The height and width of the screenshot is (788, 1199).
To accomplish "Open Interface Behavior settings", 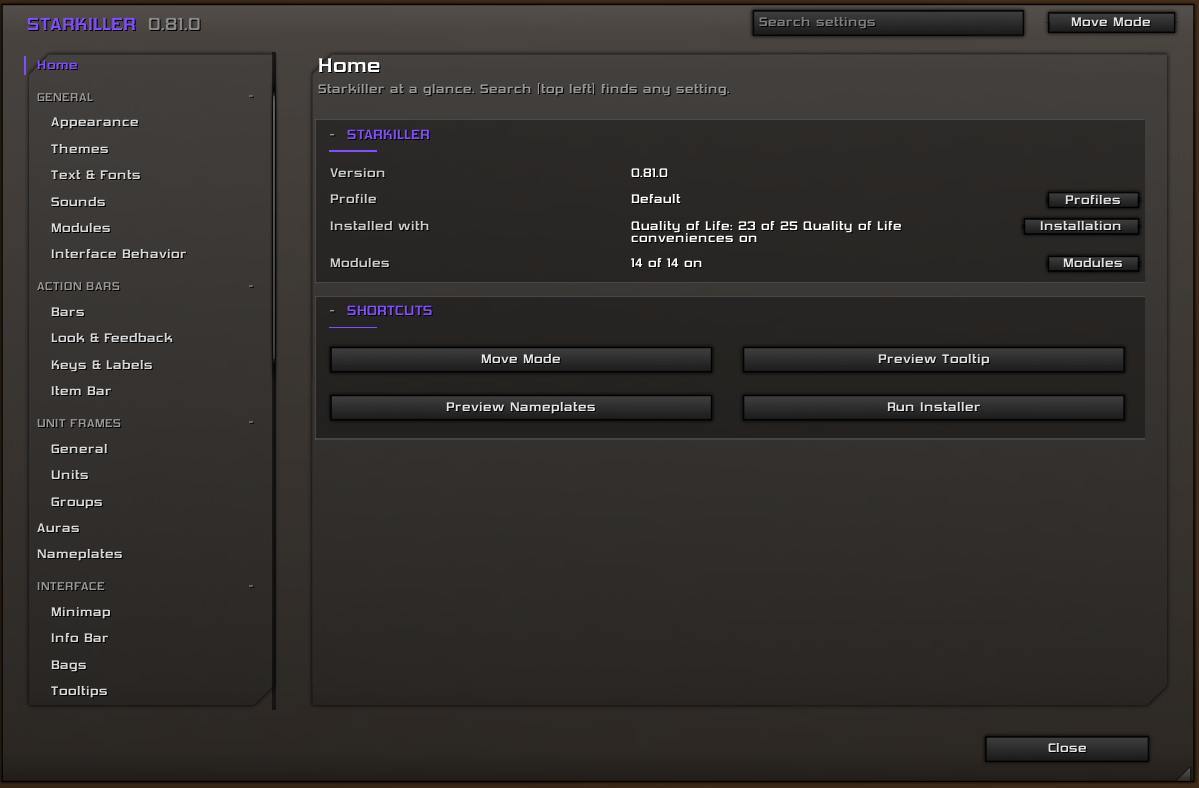I will pyautogui.click(x=119, y=254).
